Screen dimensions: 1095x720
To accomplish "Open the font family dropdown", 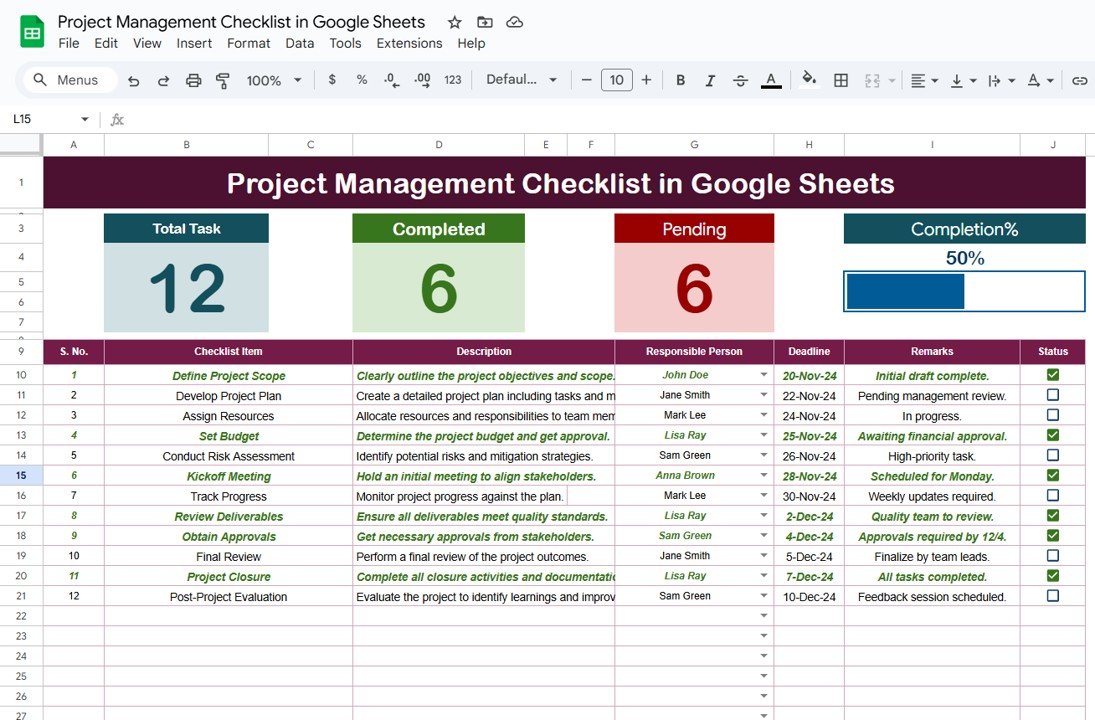I will click(522, 80).
